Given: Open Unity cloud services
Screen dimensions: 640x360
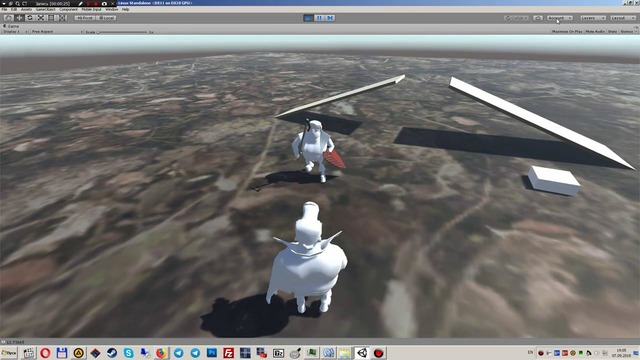Looking at the screenshot, I should click(x=538, y=18).
